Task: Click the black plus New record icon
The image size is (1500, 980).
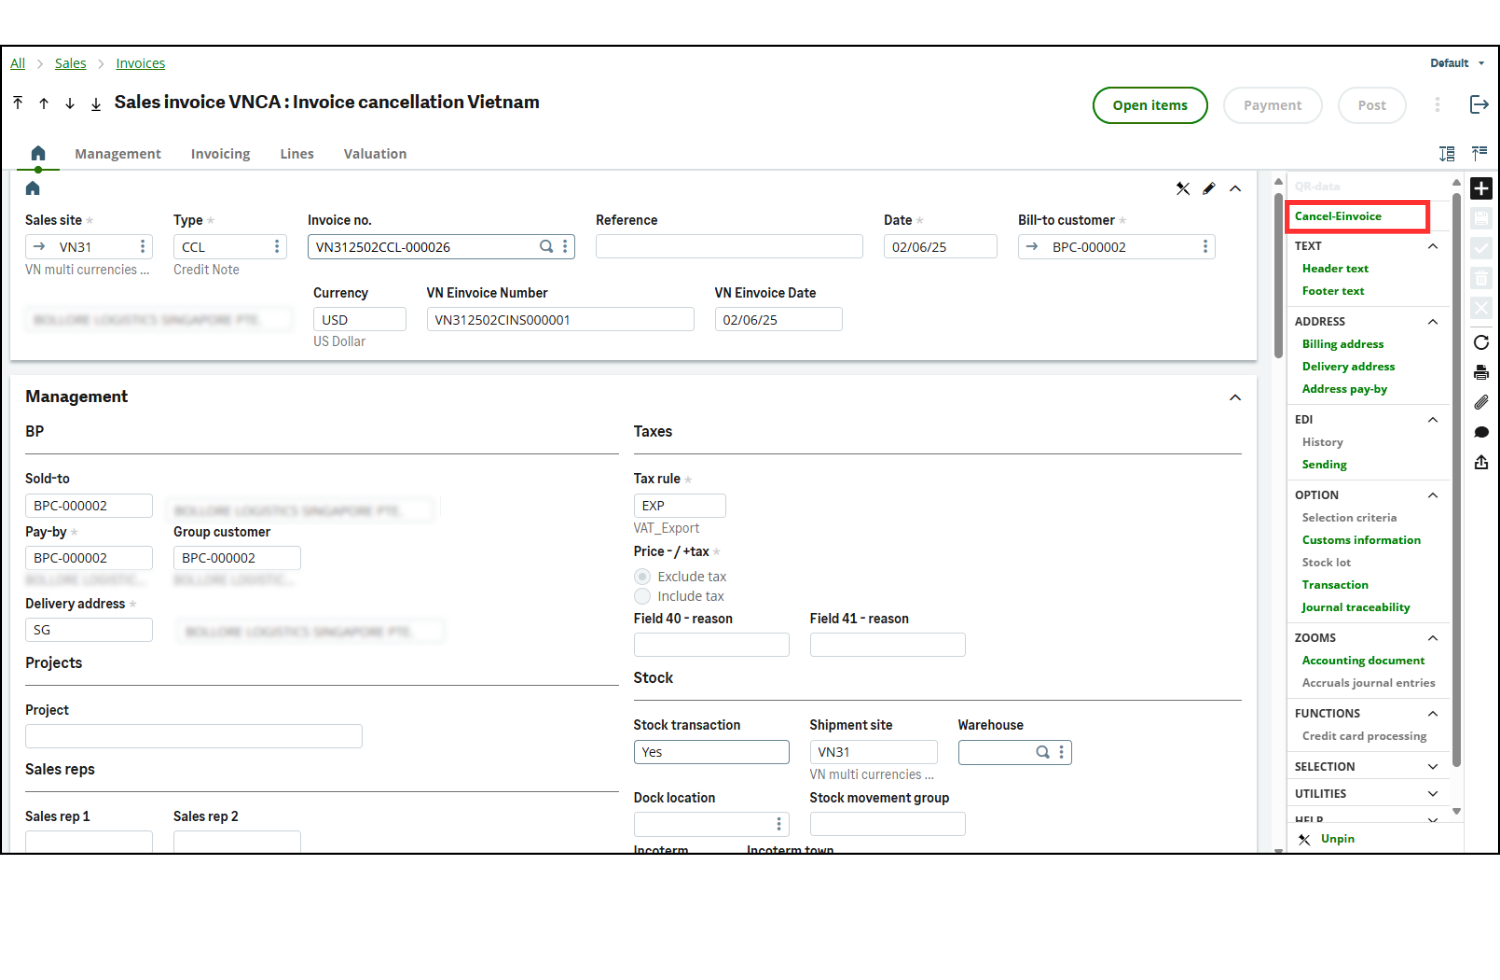Action: [1481, 188]
